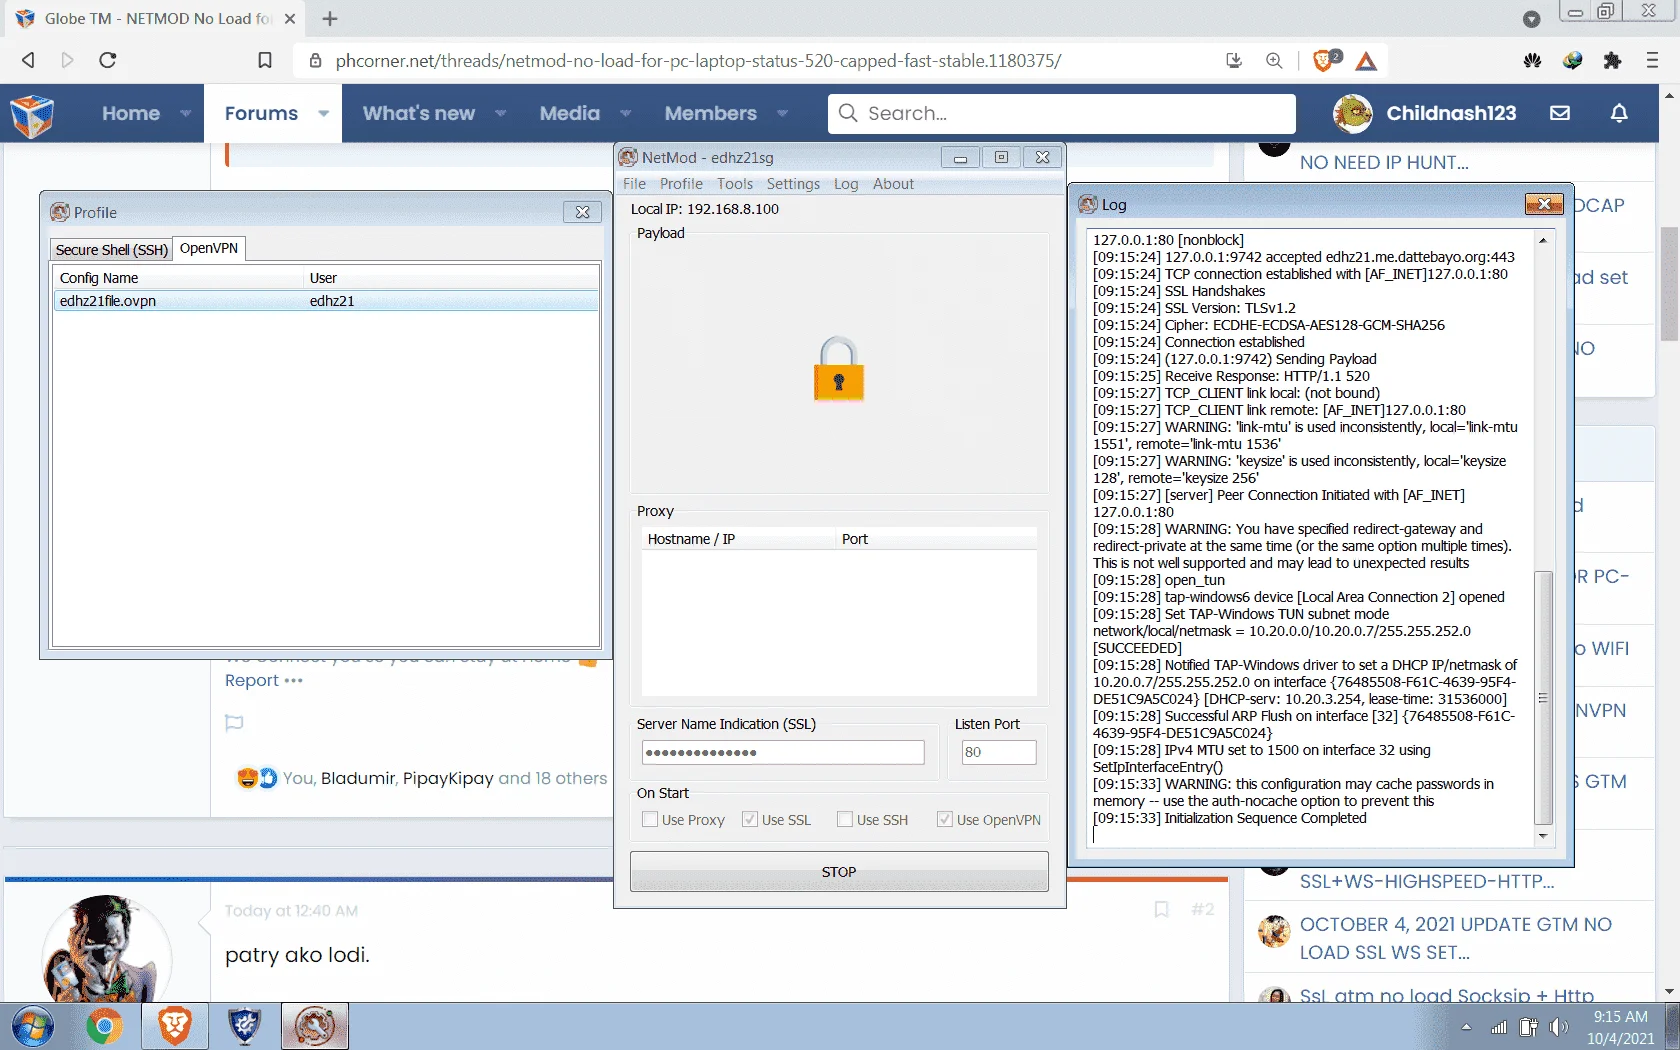Open the forum notifications bell
Viewport: 1680px width, 1050px height.
click(1619, 113)
